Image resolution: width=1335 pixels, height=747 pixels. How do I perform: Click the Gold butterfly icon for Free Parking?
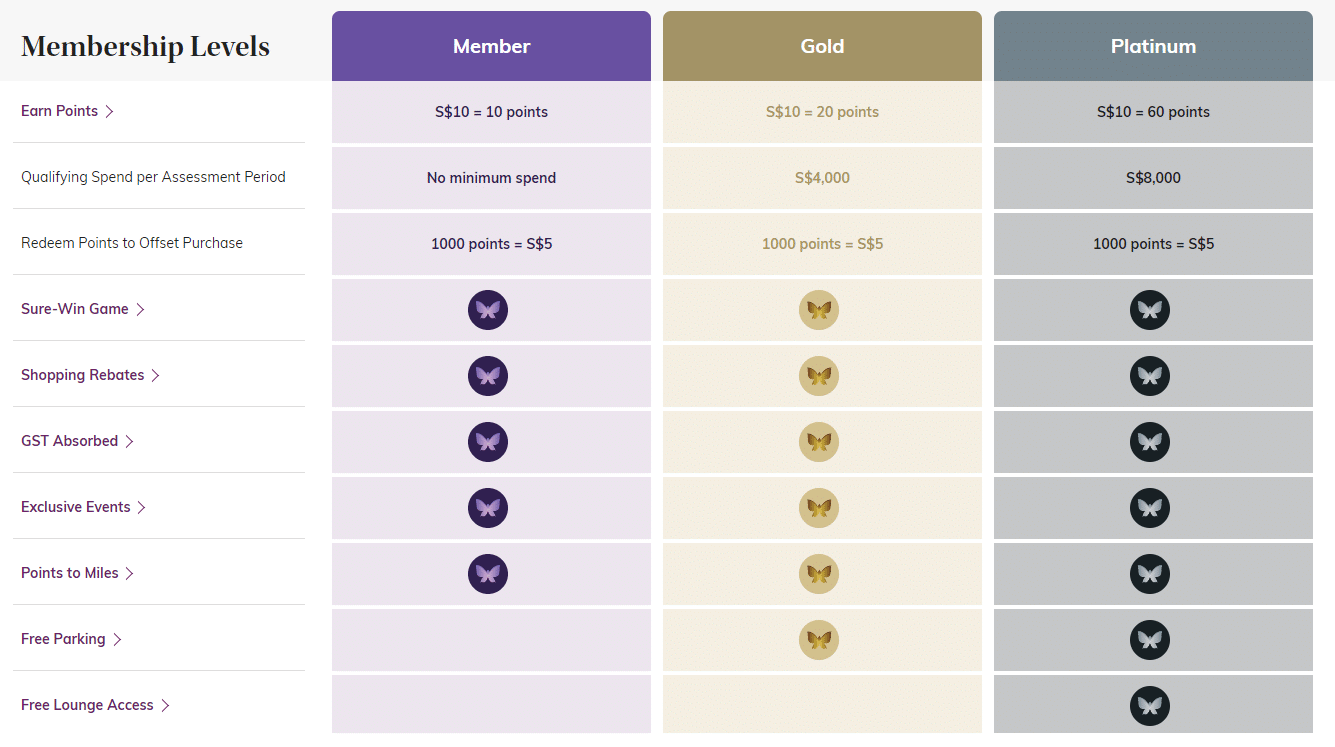(x=819, y=640)
